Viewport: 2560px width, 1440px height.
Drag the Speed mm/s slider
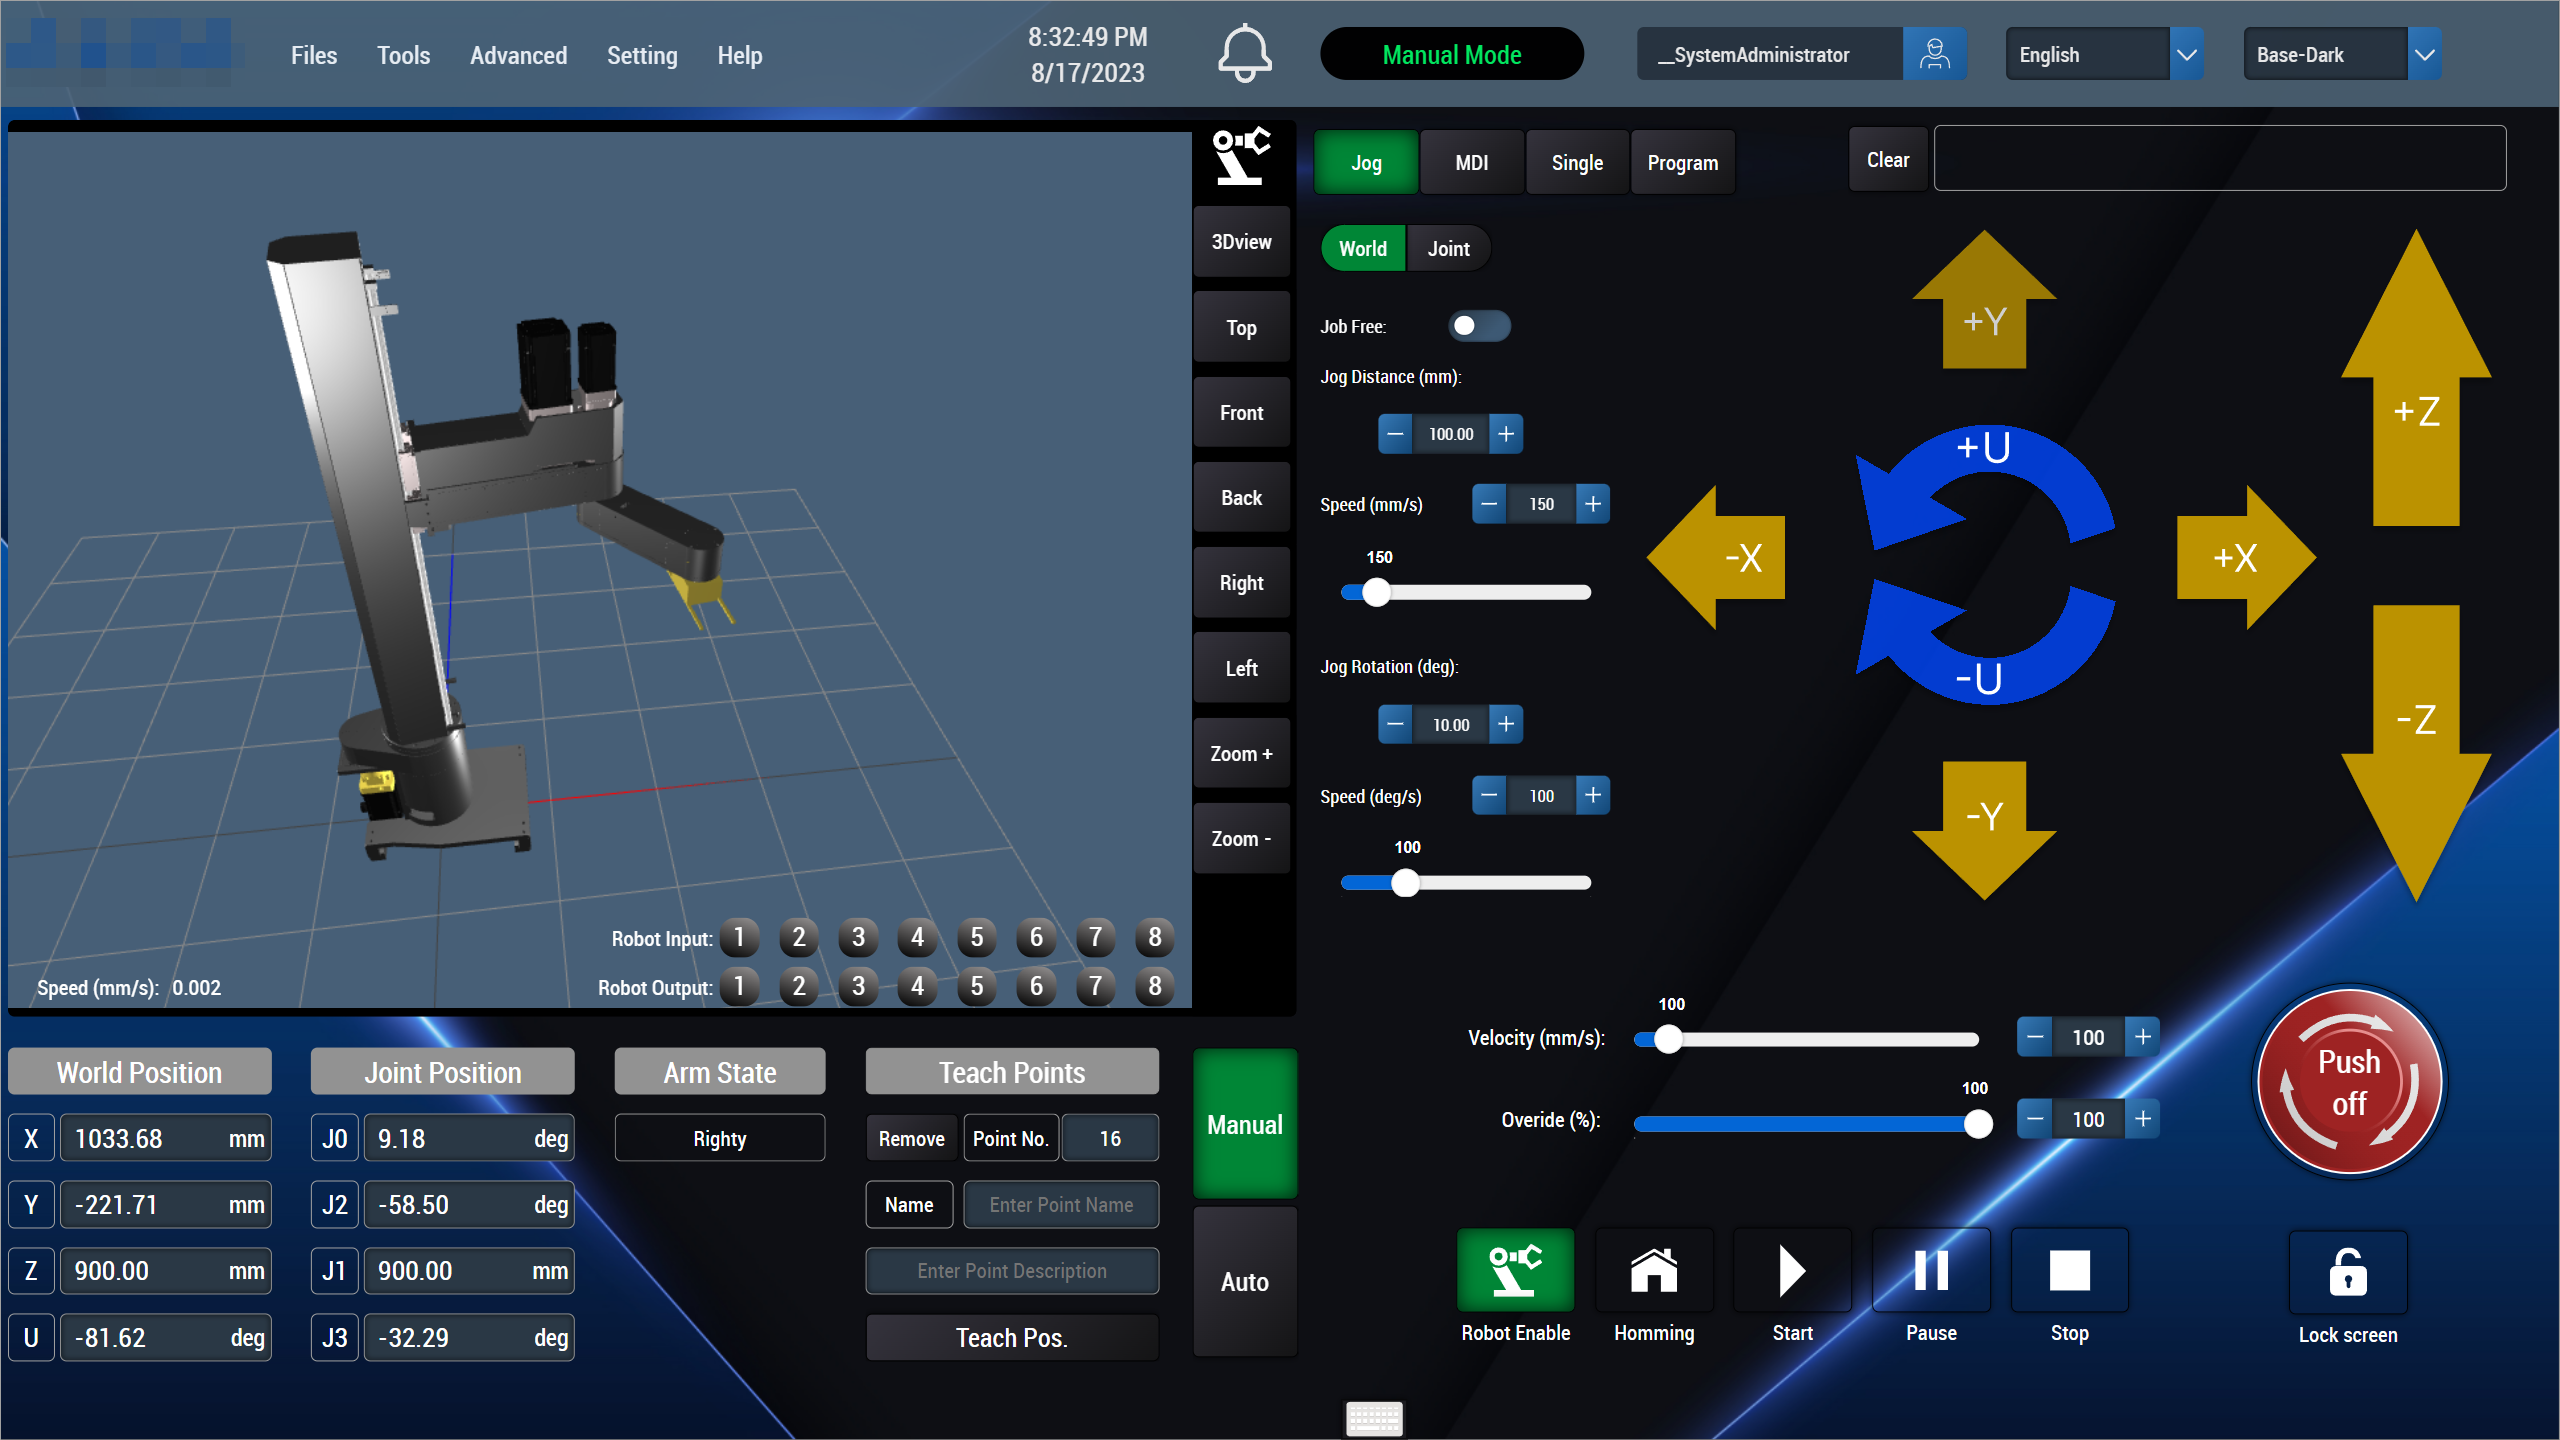pyautogui.click(x=1377, y=589)
